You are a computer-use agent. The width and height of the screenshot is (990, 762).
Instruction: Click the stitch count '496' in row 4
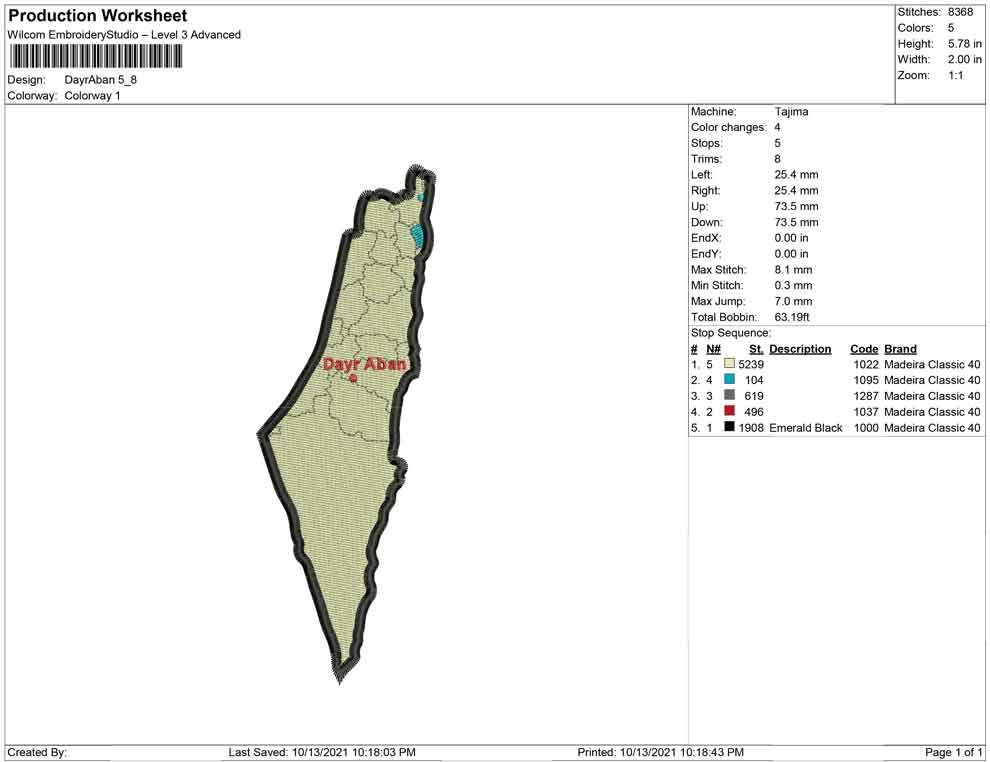tap(754, 412)
